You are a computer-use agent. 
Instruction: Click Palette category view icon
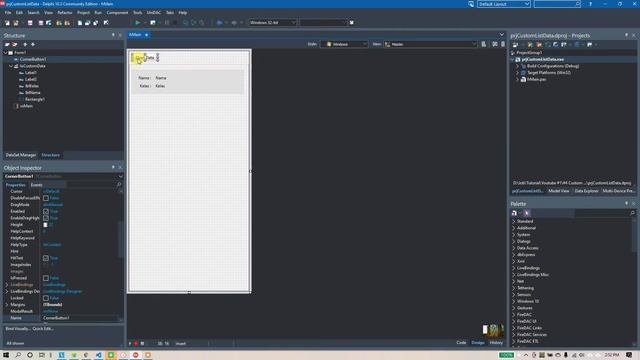coord(514,213)
